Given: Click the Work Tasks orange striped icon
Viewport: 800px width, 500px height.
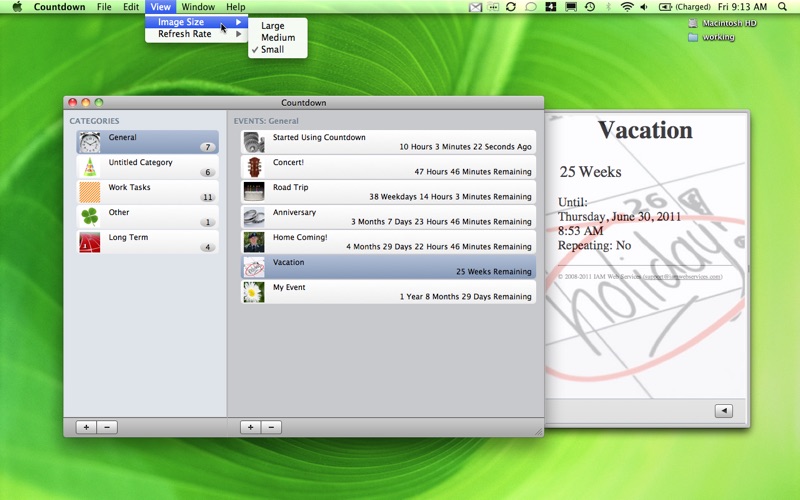Looking at the screenshot, I should click(90, 192).
